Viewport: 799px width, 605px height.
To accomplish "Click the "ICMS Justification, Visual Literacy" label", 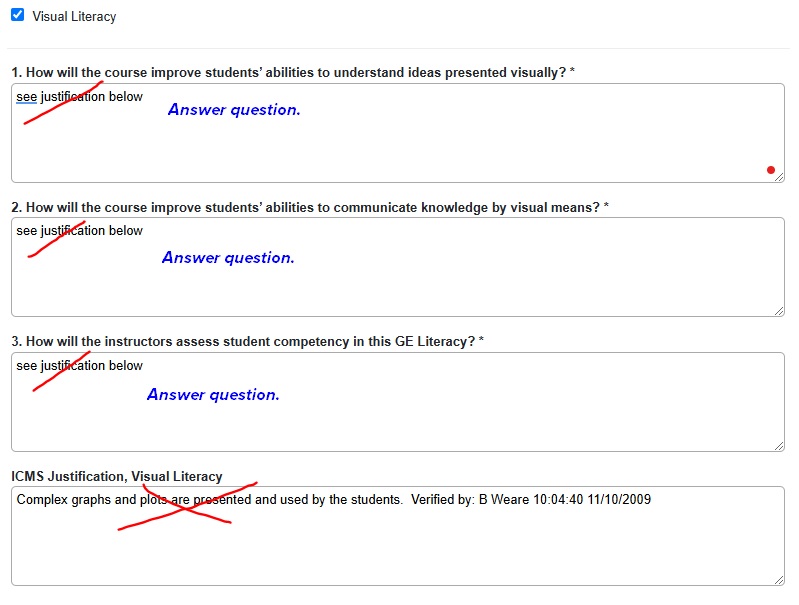I will tap(117, 477).
